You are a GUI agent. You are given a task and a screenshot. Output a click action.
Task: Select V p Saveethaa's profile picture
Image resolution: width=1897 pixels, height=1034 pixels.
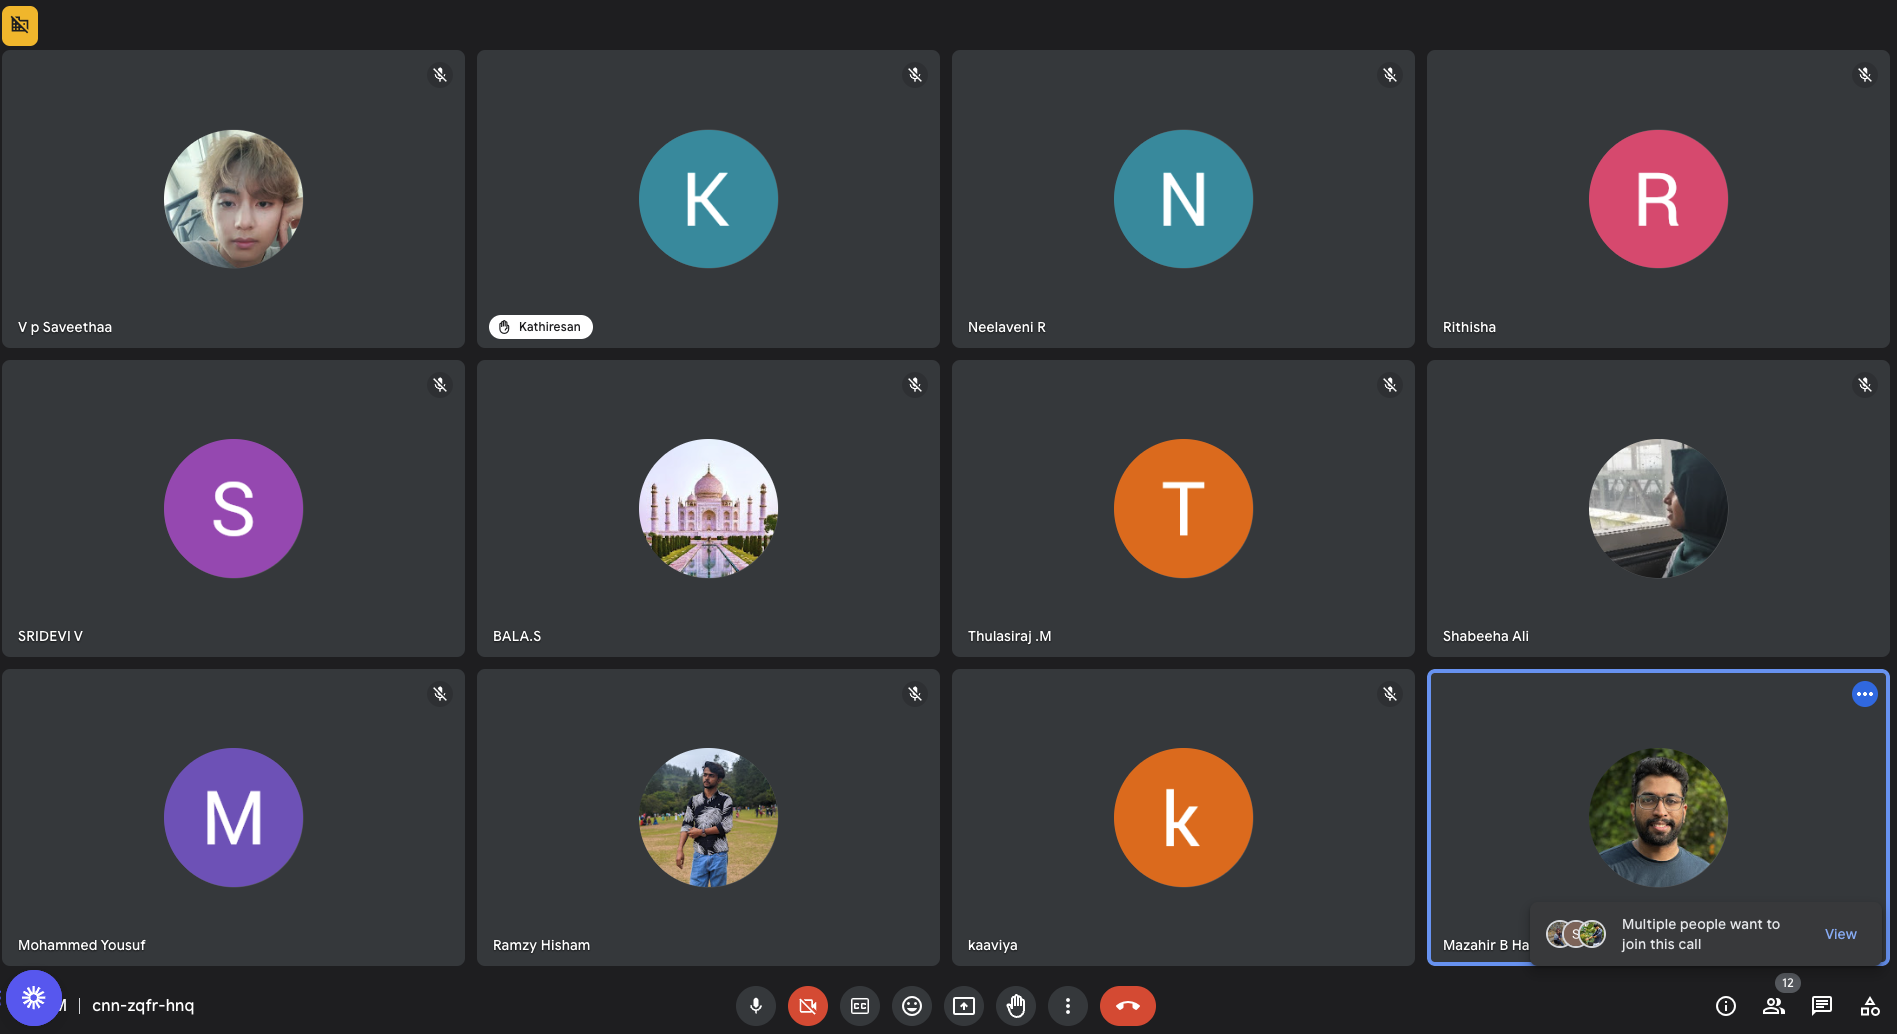(233, 199)
